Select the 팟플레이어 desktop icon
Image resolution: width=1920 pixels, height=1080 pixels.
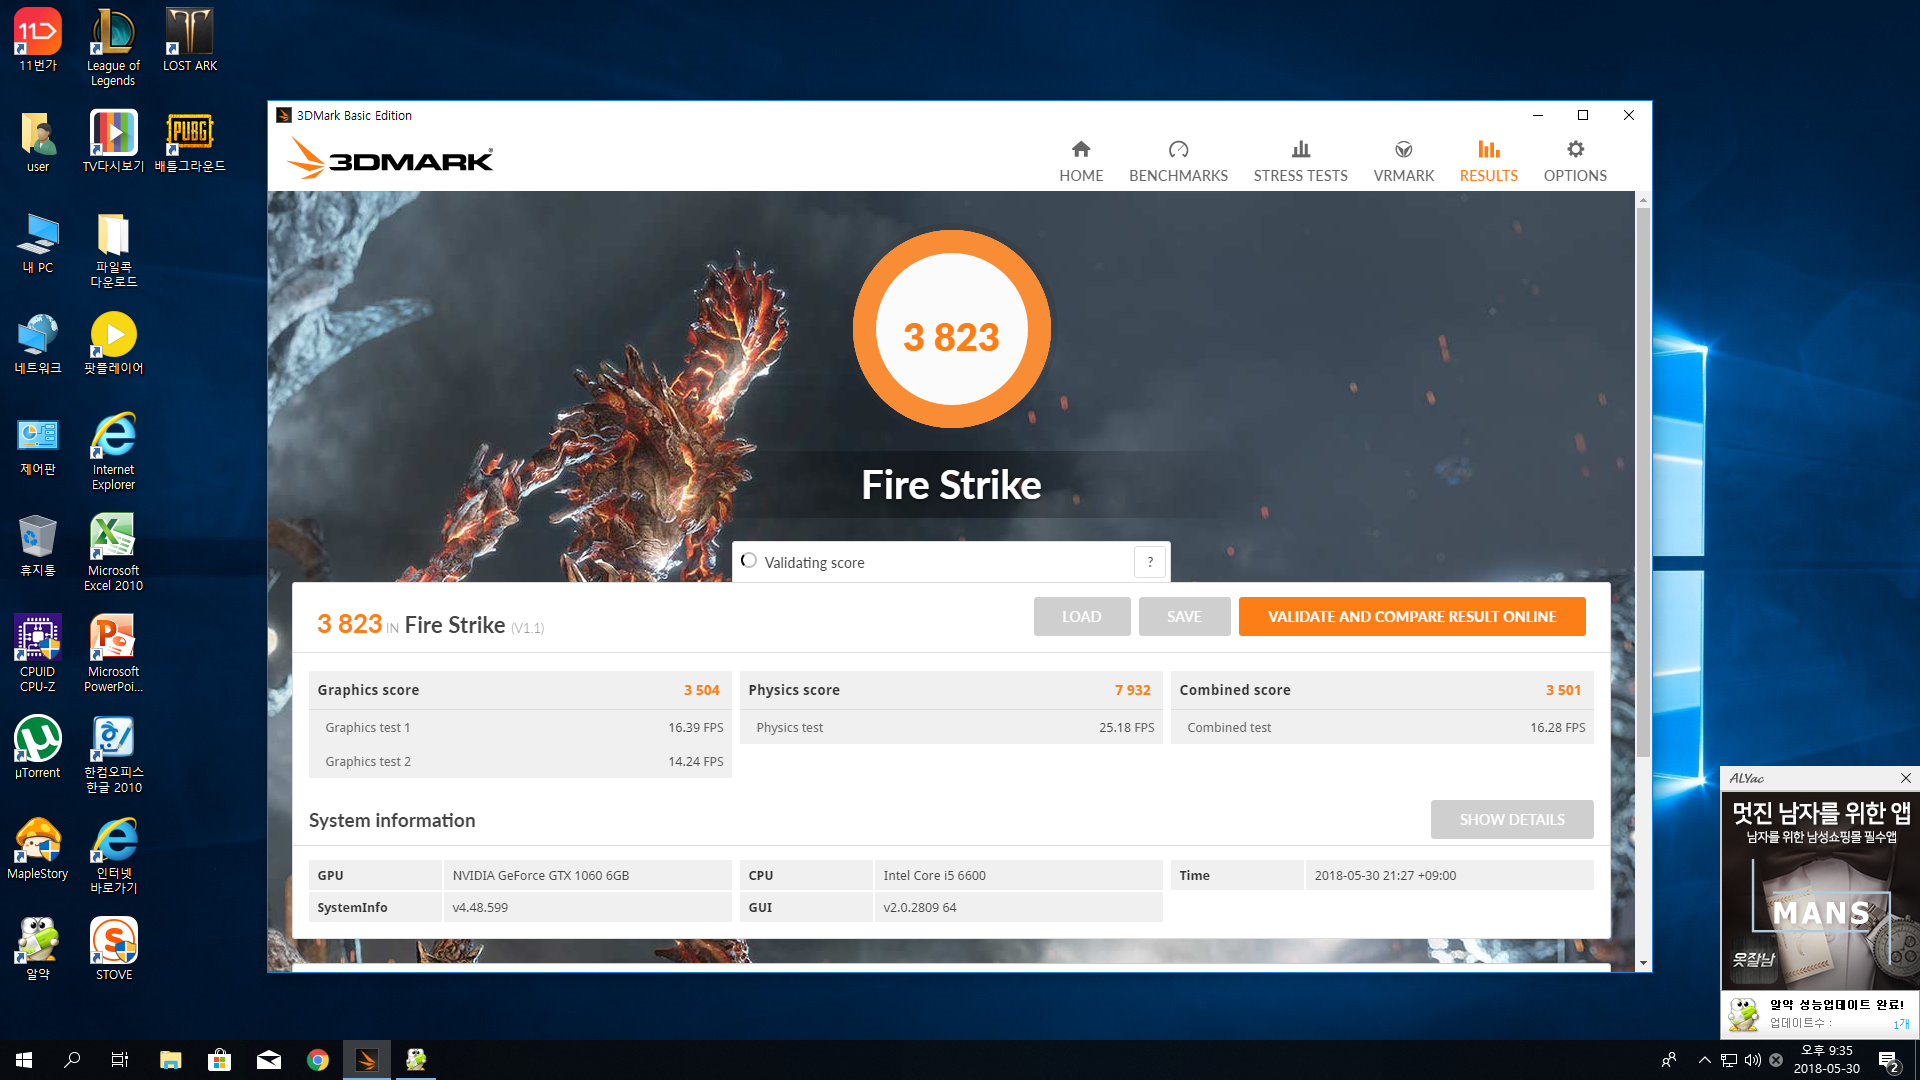tap(113, 343)
